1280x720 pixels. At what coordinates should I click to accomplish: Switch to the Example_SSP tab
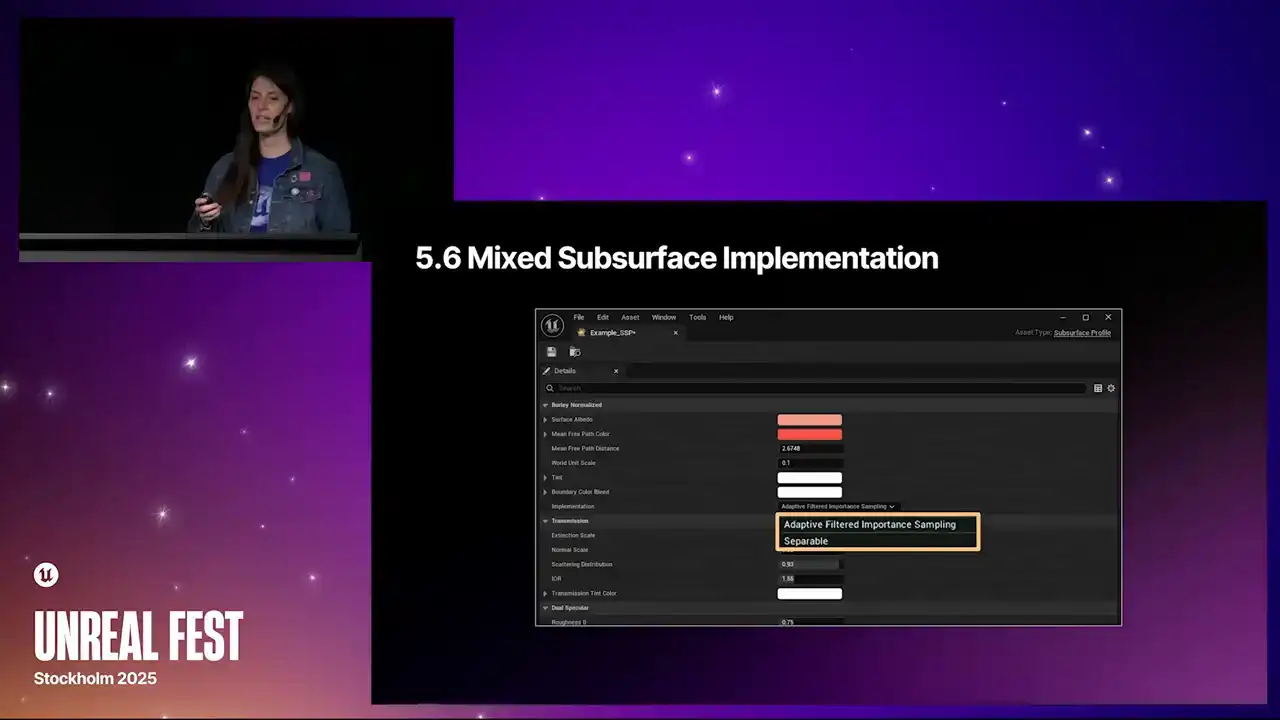tap(612, 333)
